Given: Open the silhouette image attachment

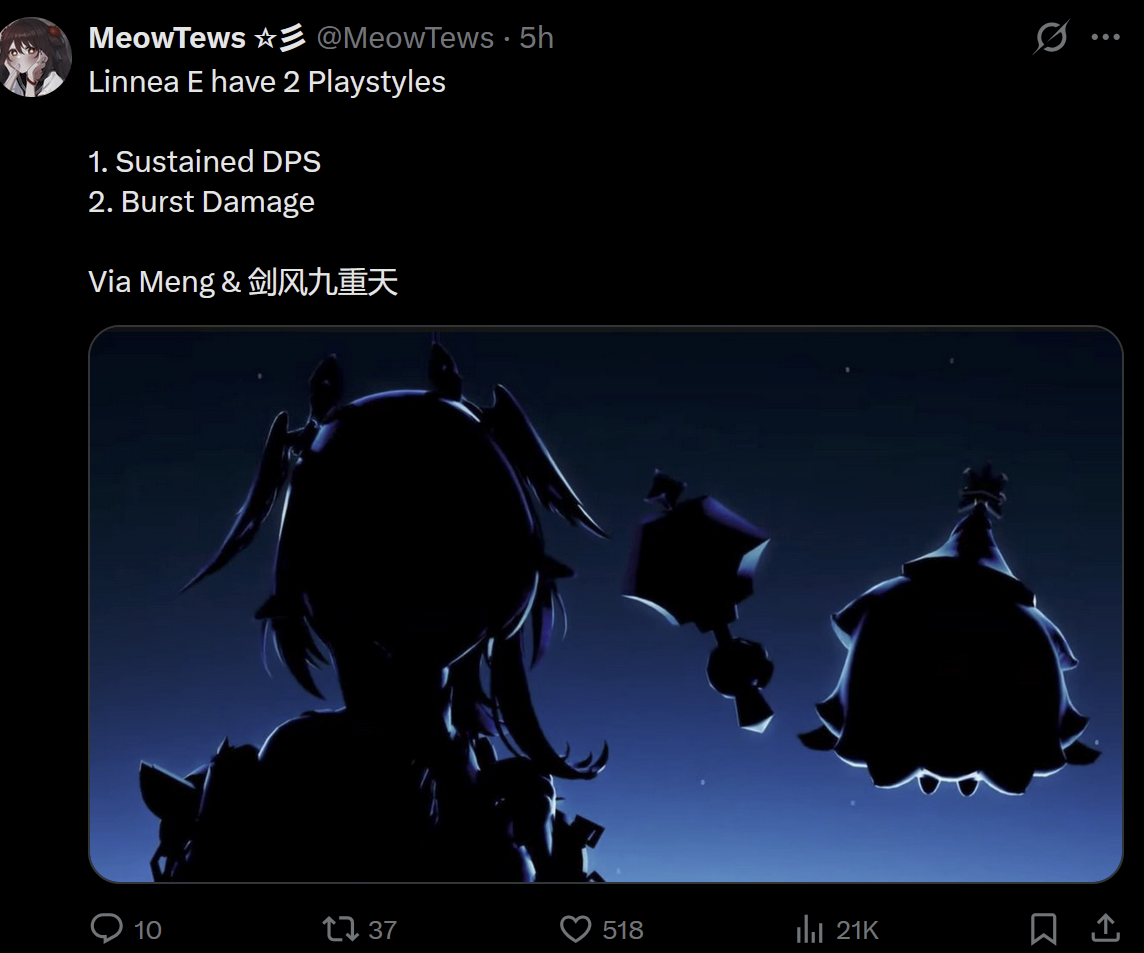Looking at the screenshot, I should coord(606,604).
